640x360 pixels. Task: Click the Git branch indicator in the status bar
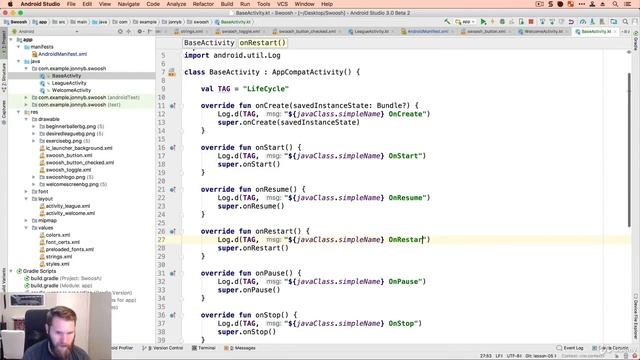tap(540, 356)
